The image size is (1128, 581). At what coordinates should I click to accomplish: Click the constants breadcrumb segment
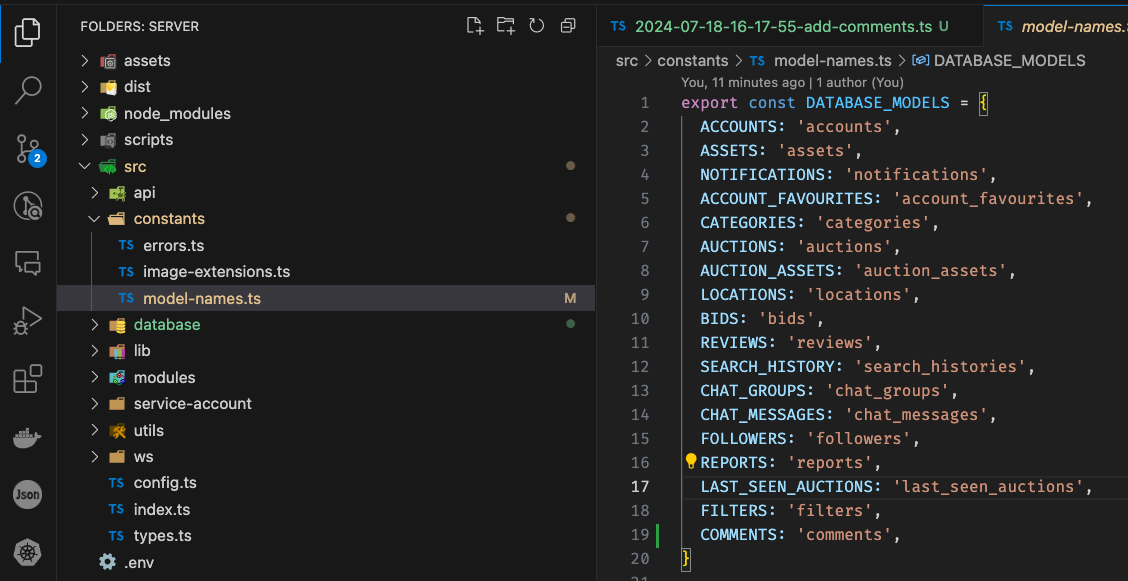tap(693, 60)
